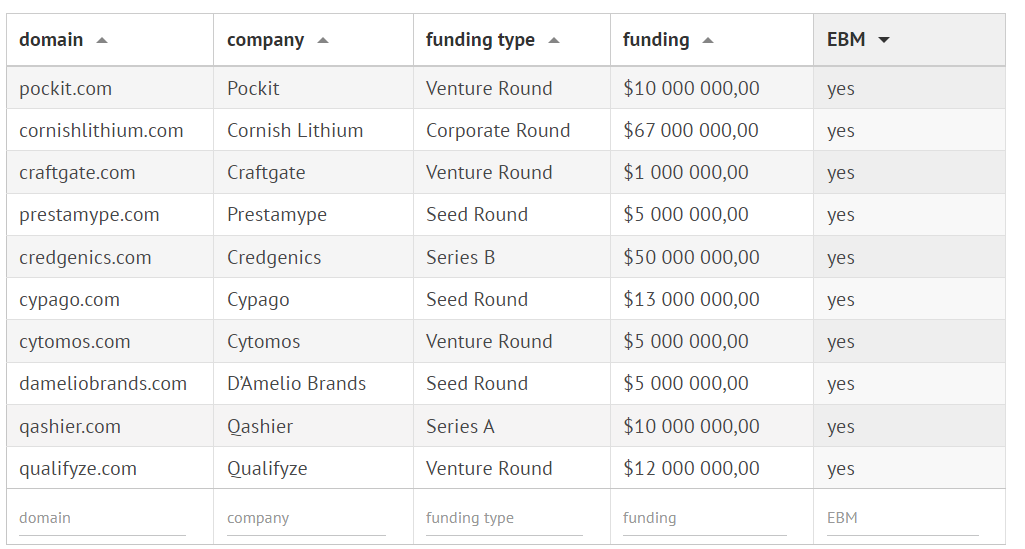Viewport: 1025px width, 549px height.
Task: Focus the funding type filter input
Action: coord(504,518)
